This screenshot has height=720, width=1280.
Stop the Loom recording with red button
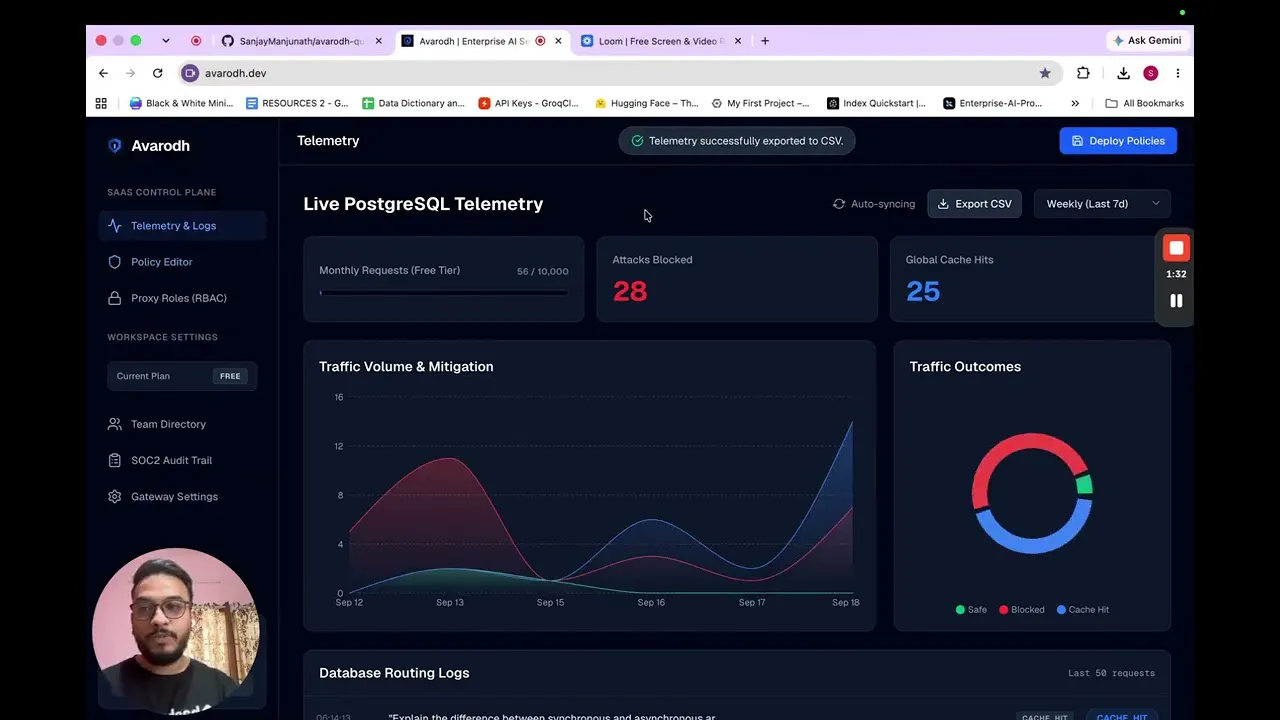click(1176, 248)
